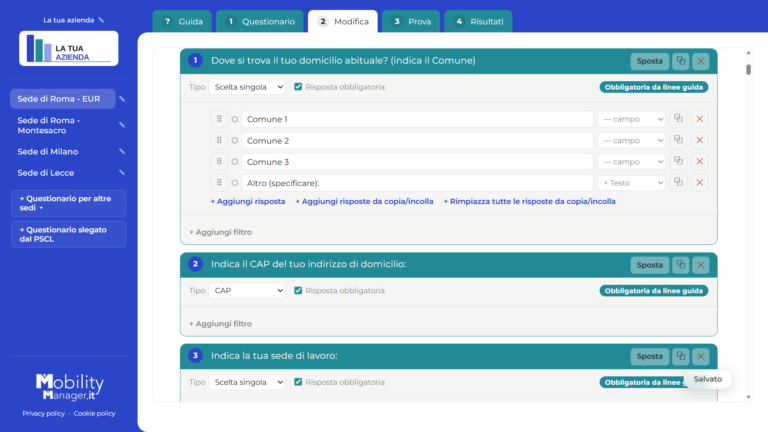Switch to the Questionario tab
Screen dimensions: 768x432
click(x=261, y=22)
